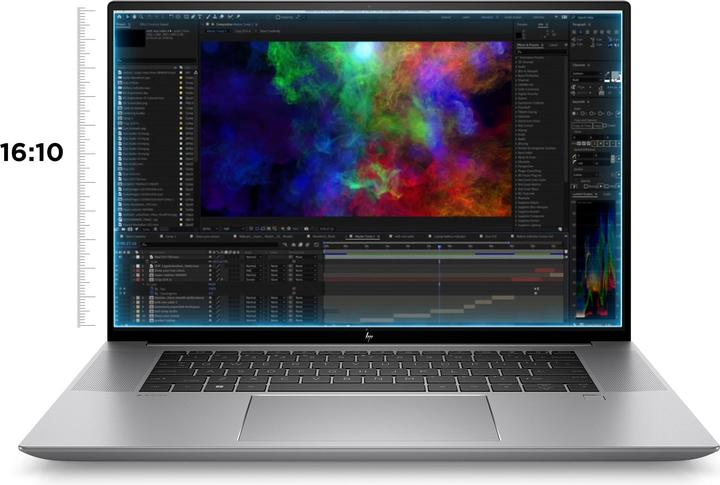Open the Character panel tab
Image resolution: width=720 pixels, height=485 pixels.
579,65
